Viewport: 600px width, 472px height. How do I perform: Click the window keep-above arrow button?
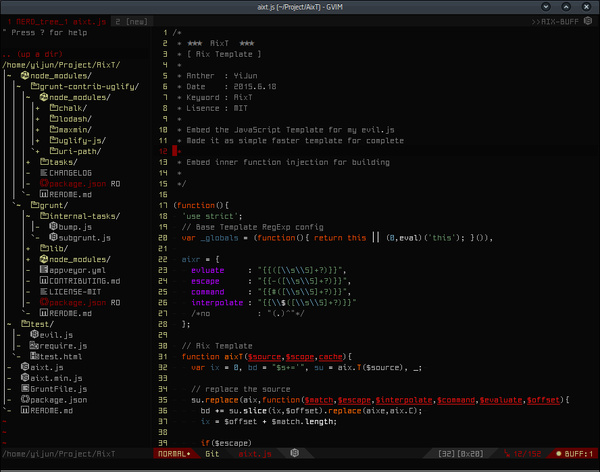click(x=566, y=7)
